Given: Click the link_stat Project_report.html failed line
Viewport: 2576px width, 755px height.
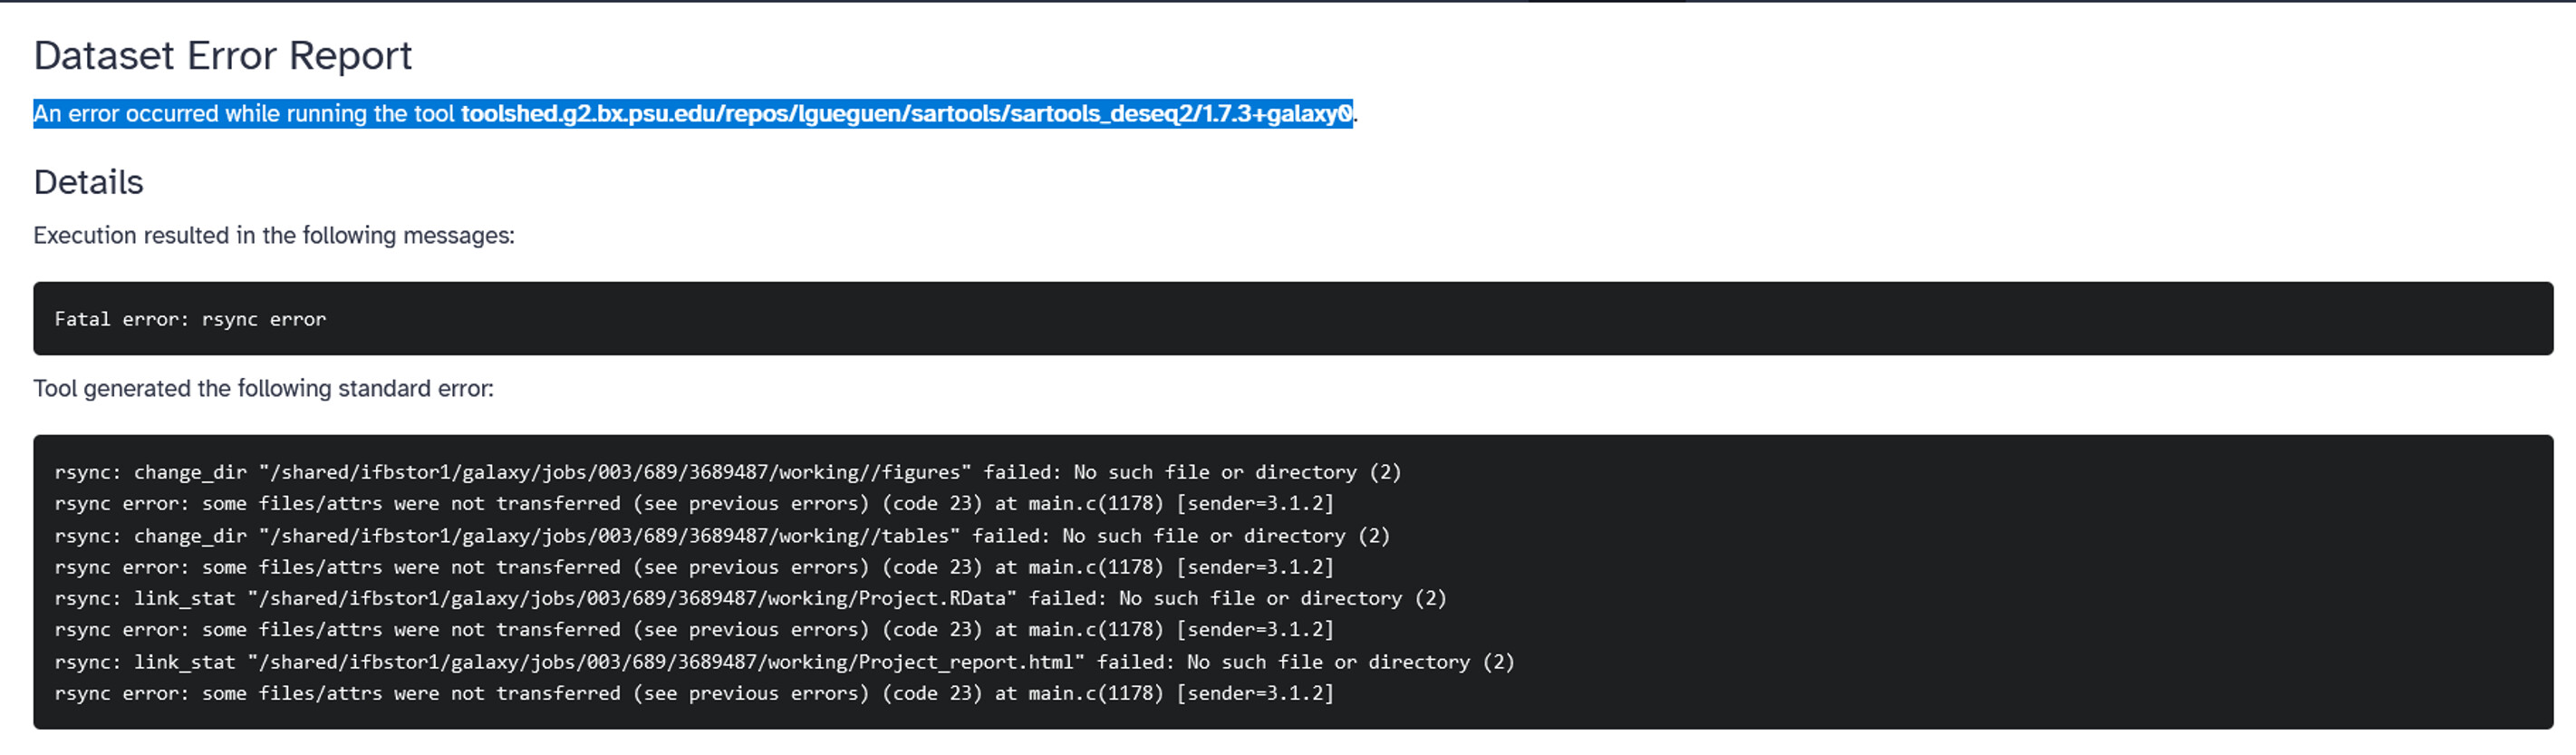Looking at the screenshot, I should 785,662.
